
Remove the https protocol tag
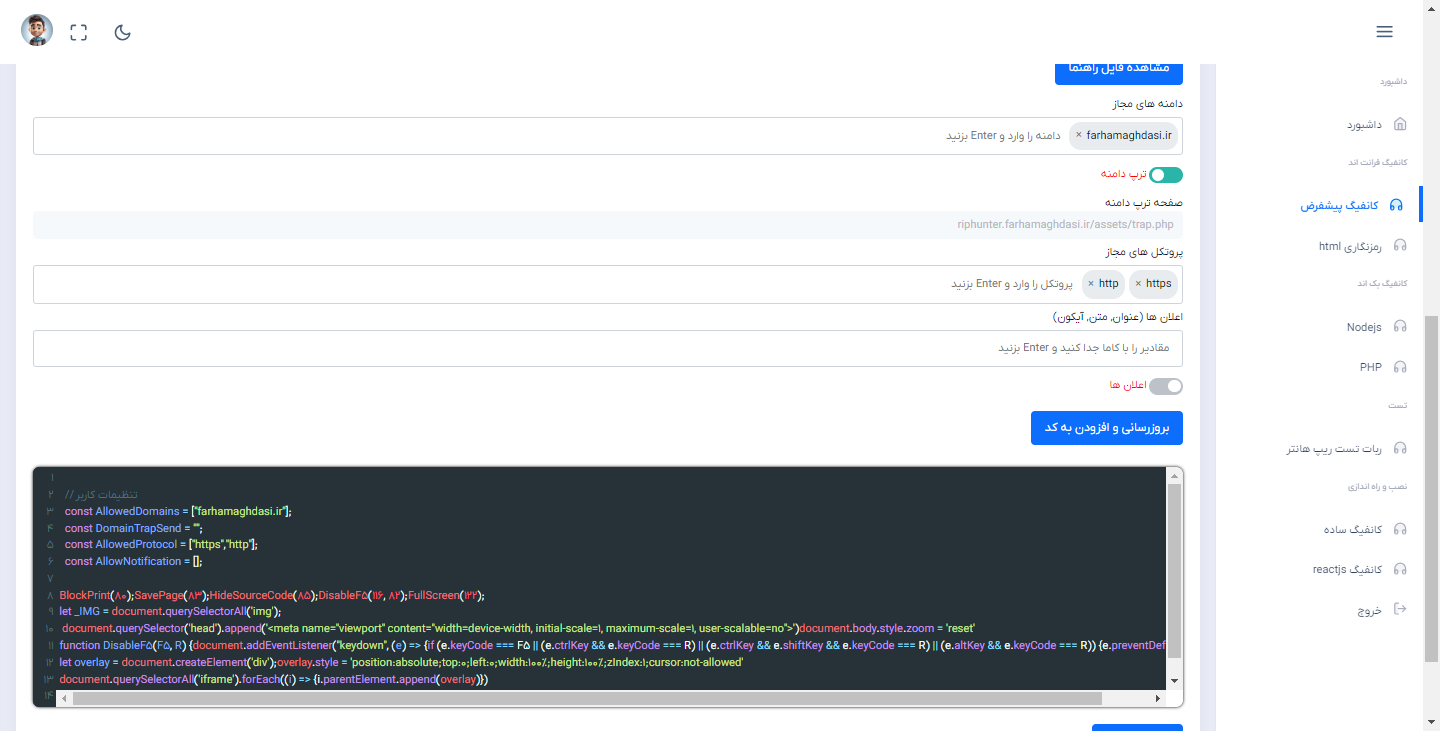tap(1138, 284)
